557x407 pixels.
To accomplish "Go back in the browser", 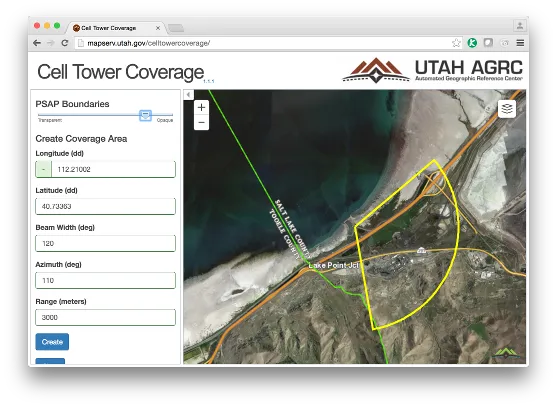I will [x=37, y=43].
